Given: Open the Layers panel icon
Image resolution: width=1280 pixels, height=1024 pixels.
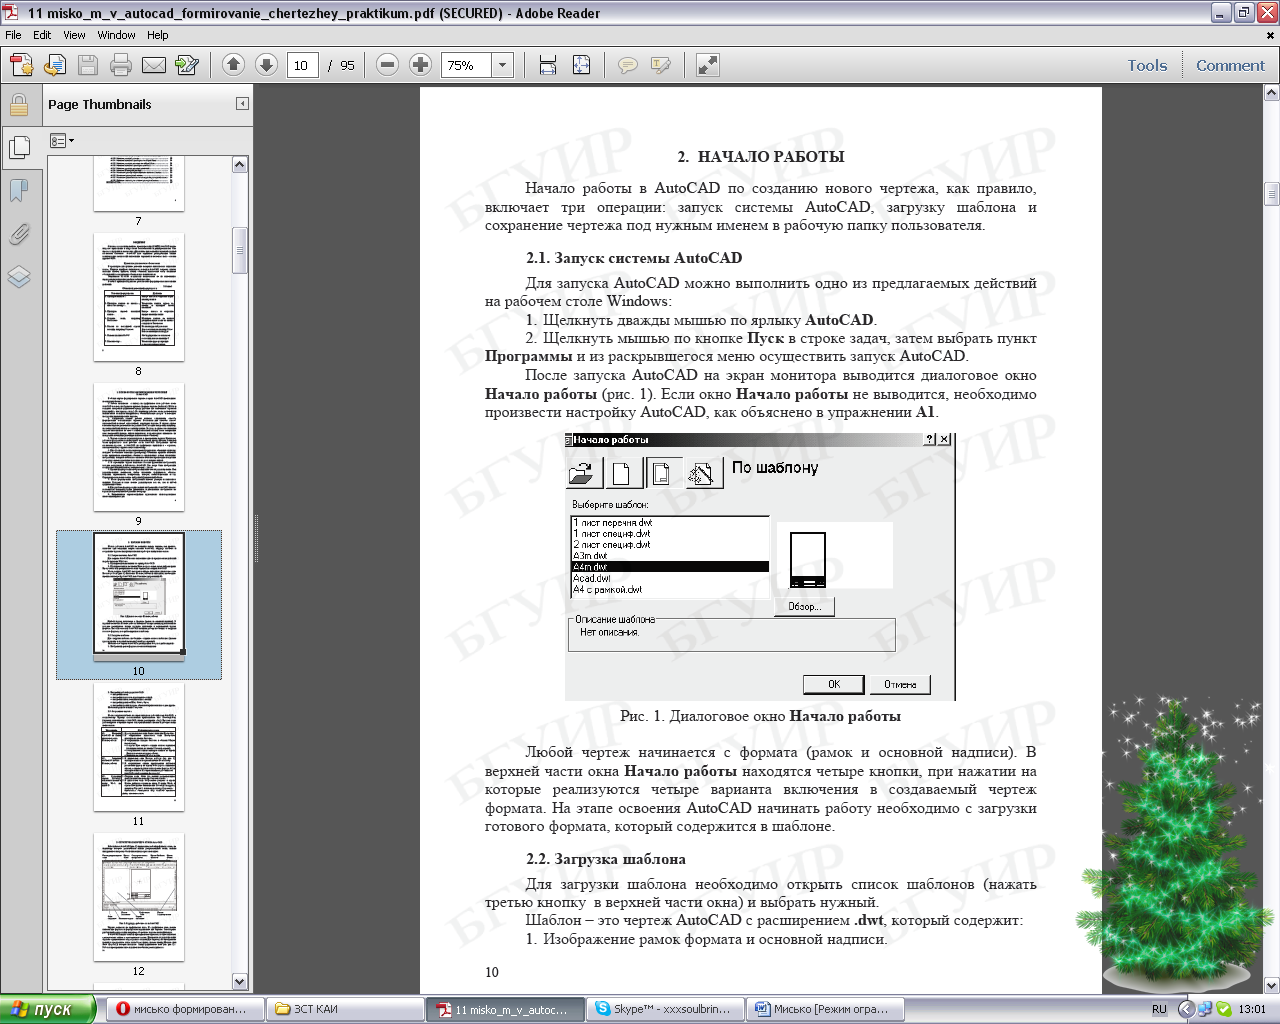Looking at the screenshot, I should (19, 277).
